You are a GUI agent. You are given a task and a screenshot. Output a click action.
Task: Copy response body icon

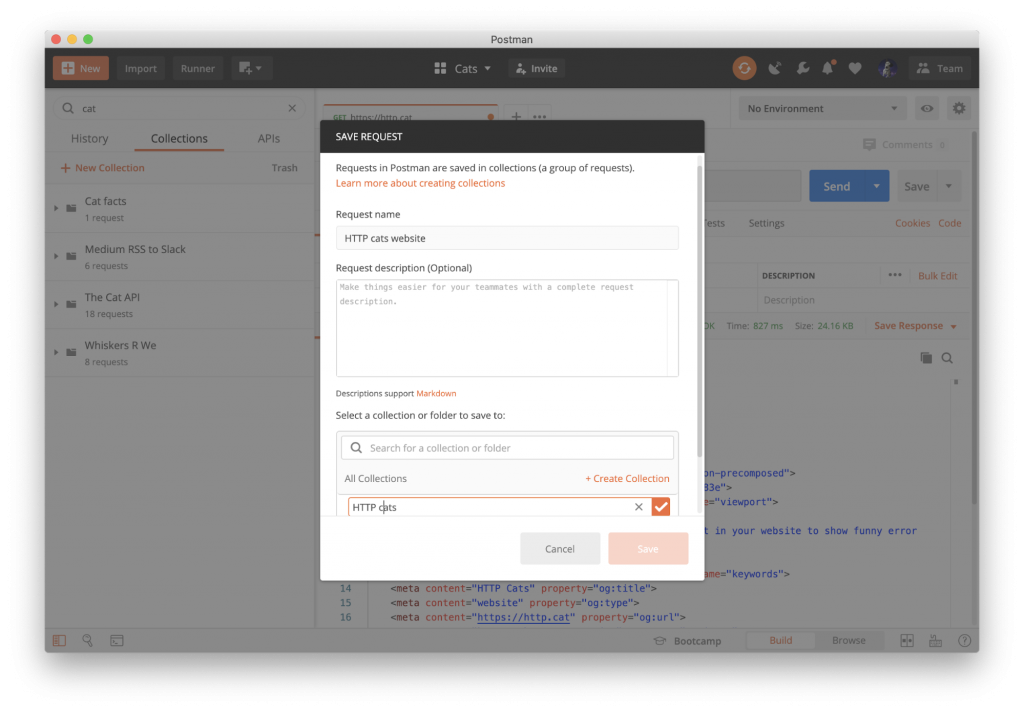[x=926, y=358]
